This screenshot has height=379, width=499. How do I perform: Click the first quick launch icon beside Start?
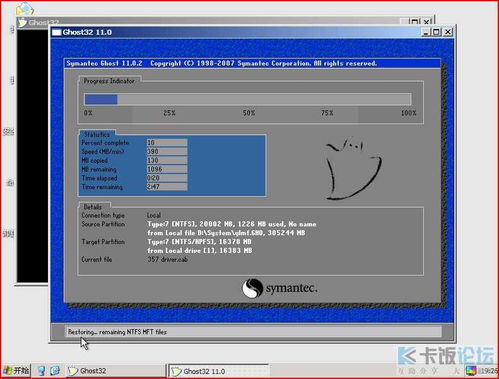(41, 371)
